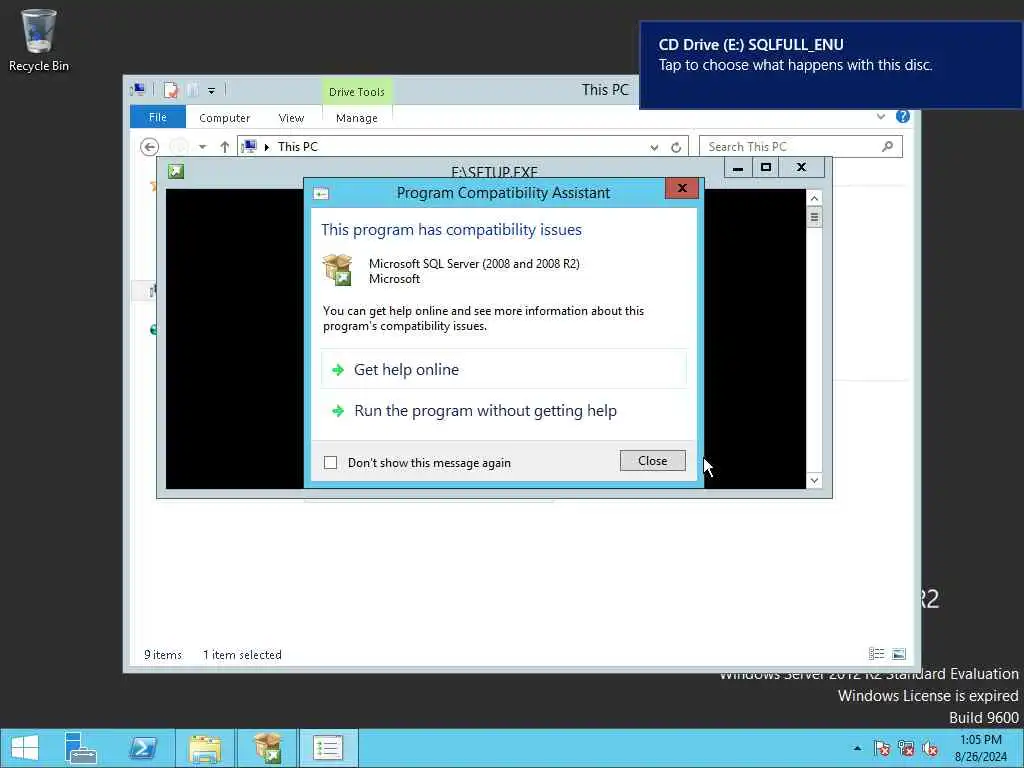The height and width of the screenshot is (768, 1024).
Task: Click the Close button in Compatibility Assistant
Action: tap(652, 460)
